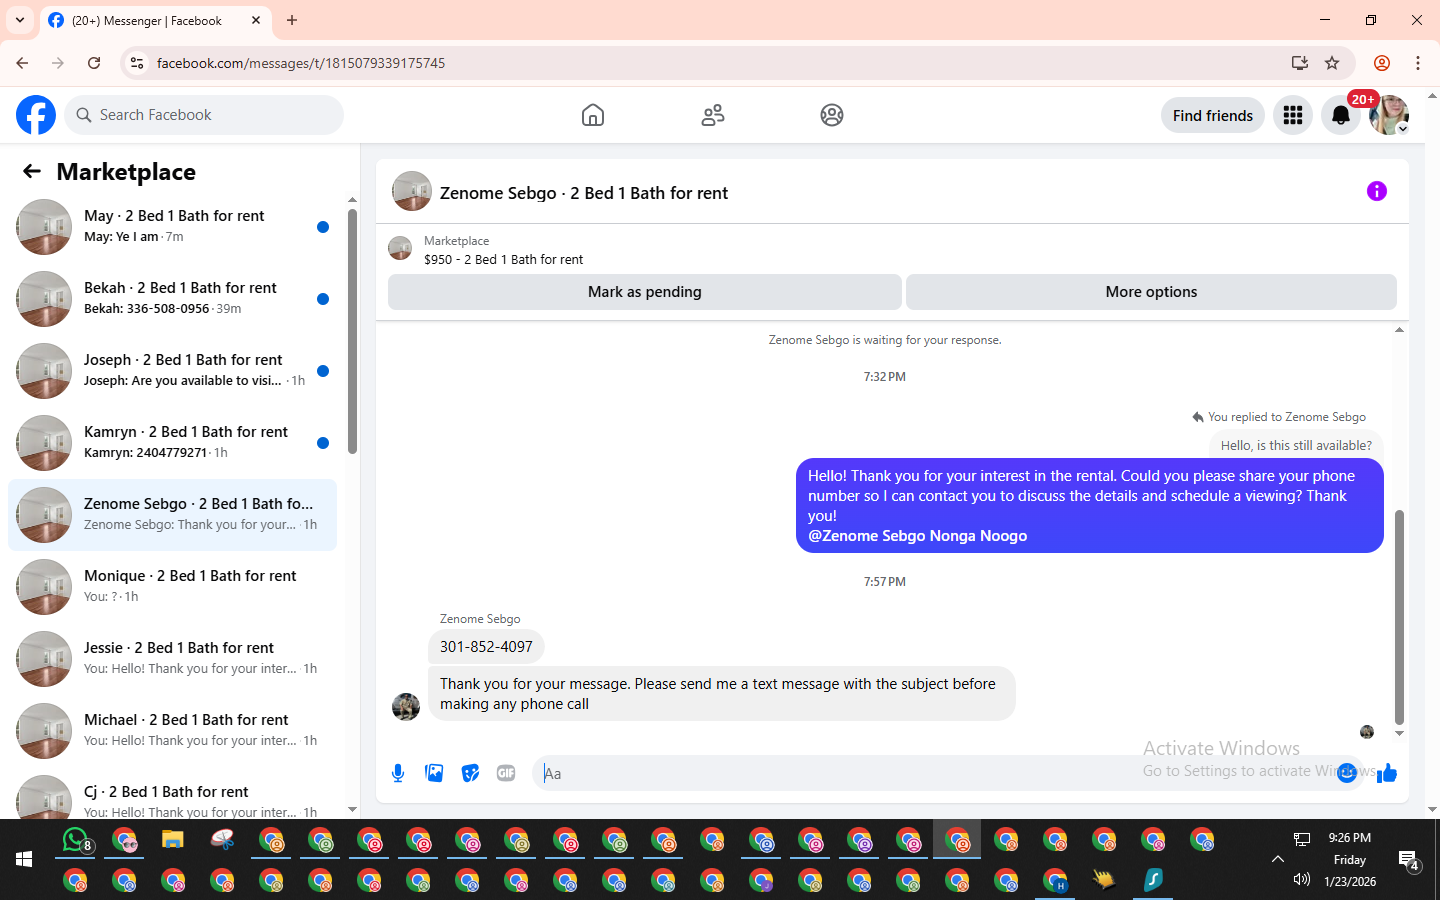1440x900 pixels.
Task: Choose a sticker icon
Action: (470, 773)
